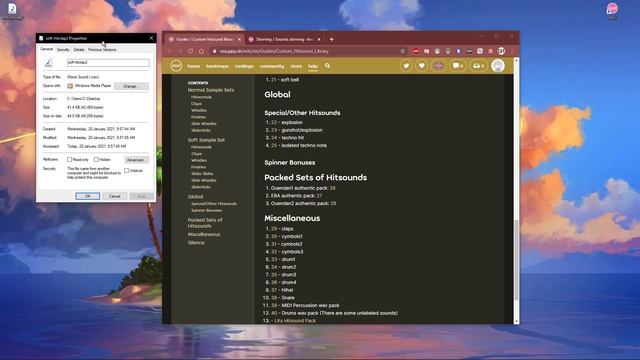Viewport: 640px width, 360px height.
Task: Open the help menu
Action: coord(313,66)
